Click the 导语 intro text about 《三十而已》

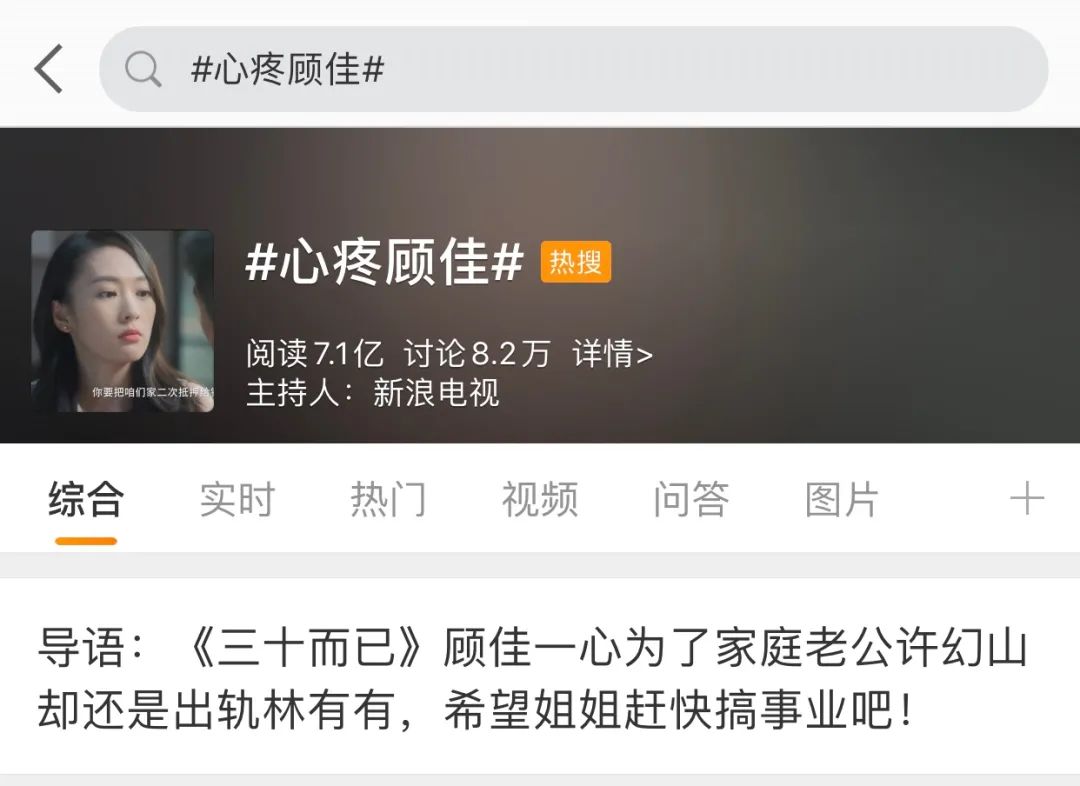click(x=532, y=678)
